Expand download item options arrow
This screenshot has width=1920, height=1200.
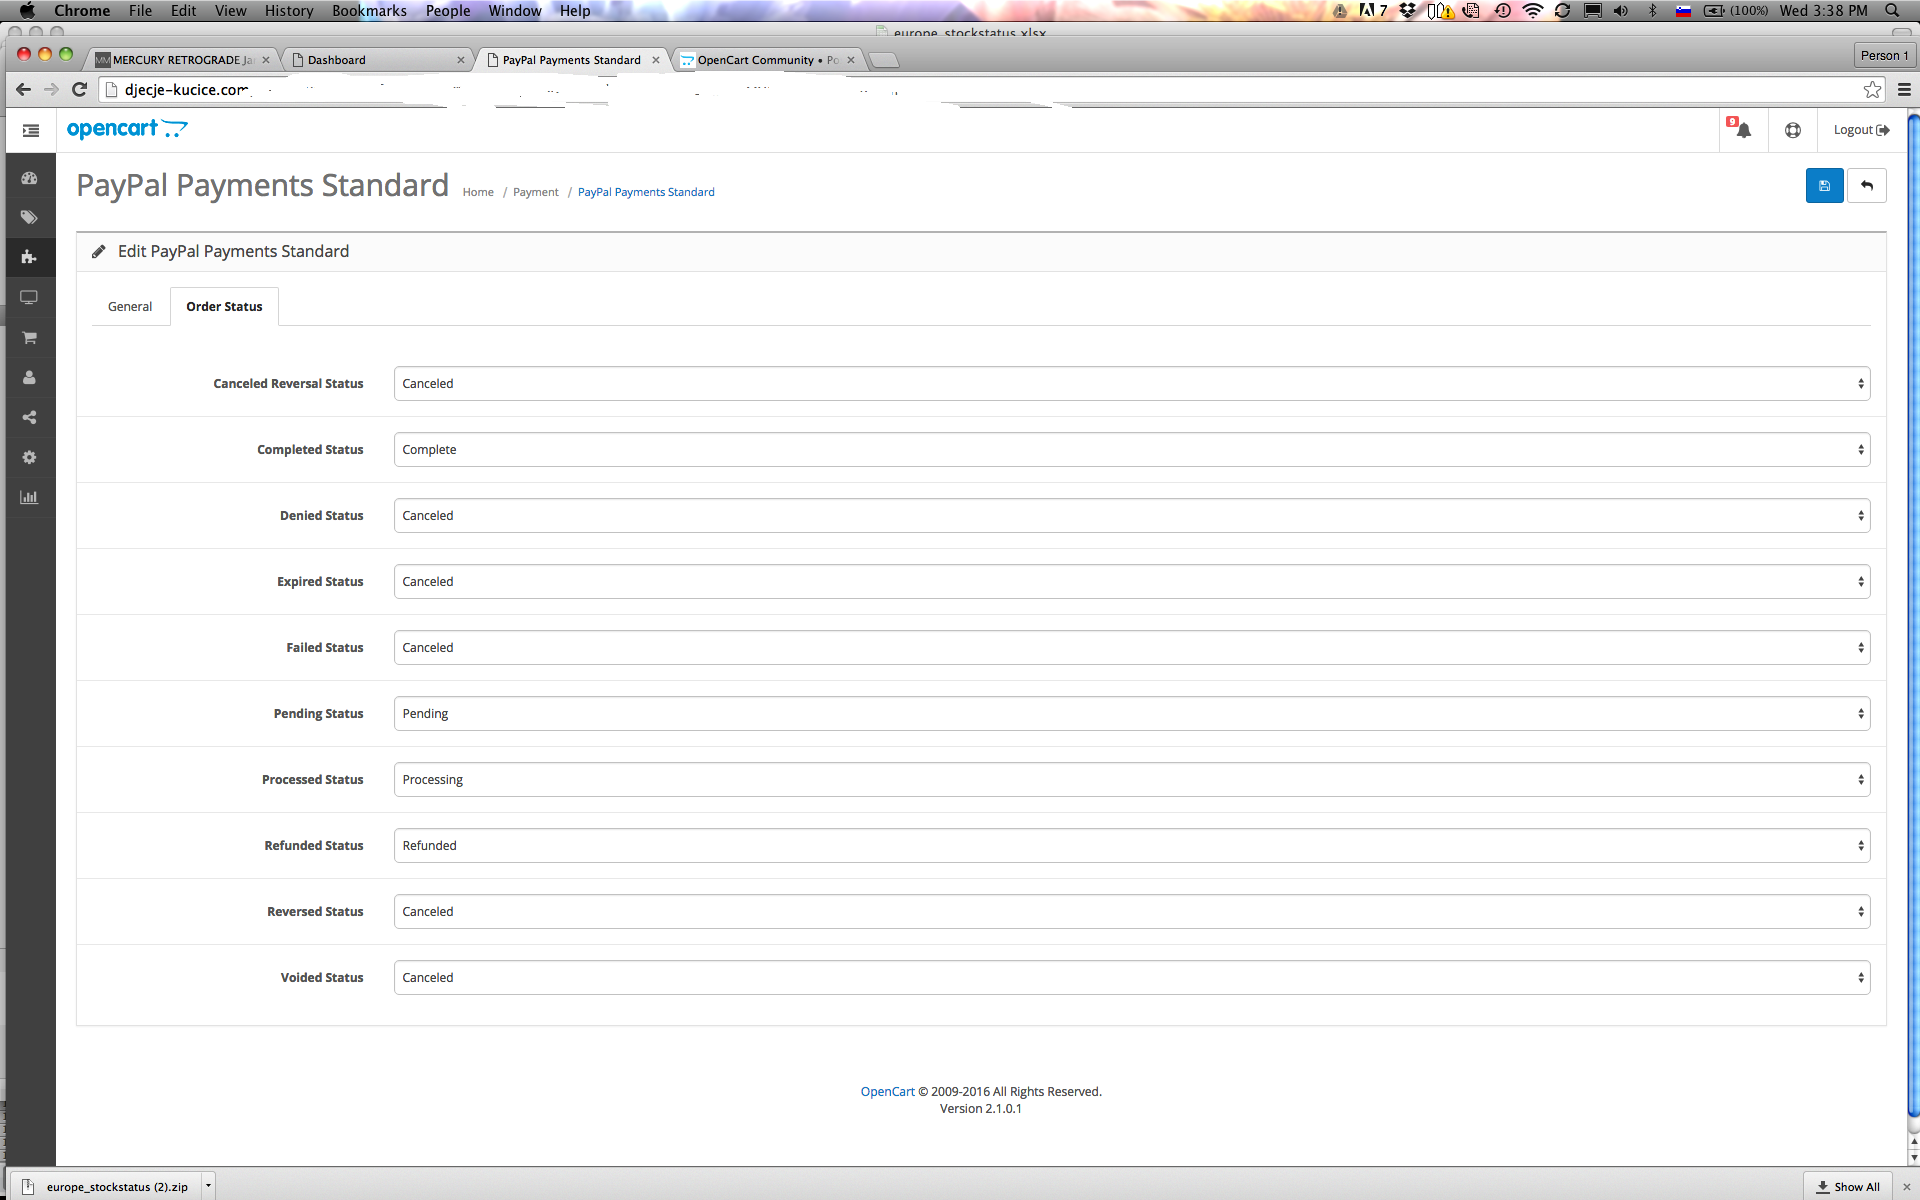208,1186
